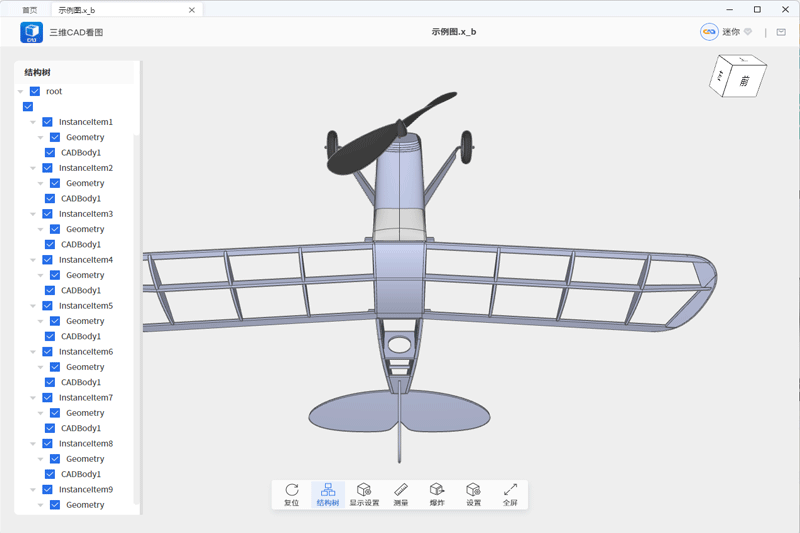The height and width of the screenshot is (533, 800).
Task: Click the 三维CAD看图 app logo
Action: pos(32,32)
